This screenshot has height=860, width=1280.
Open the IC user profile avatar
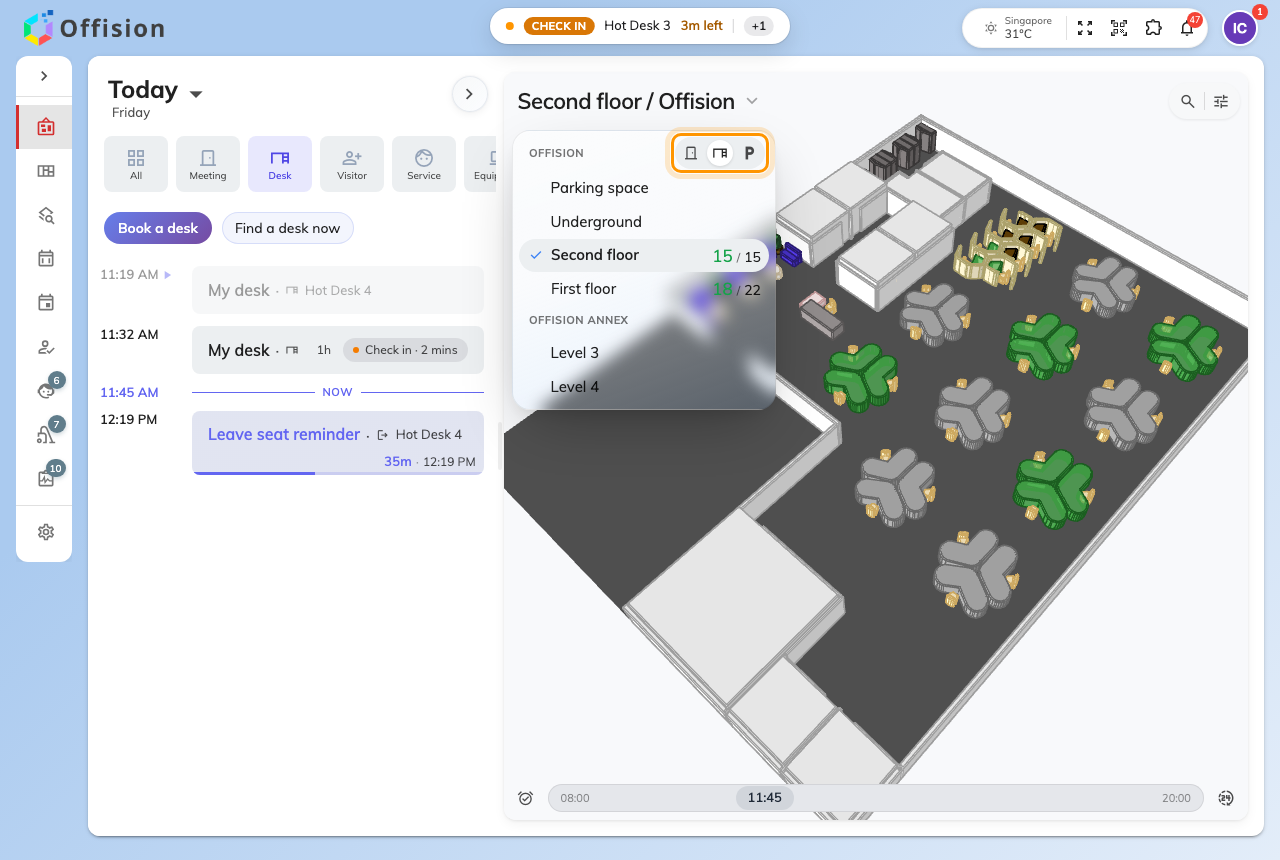tap(1240, 28)
